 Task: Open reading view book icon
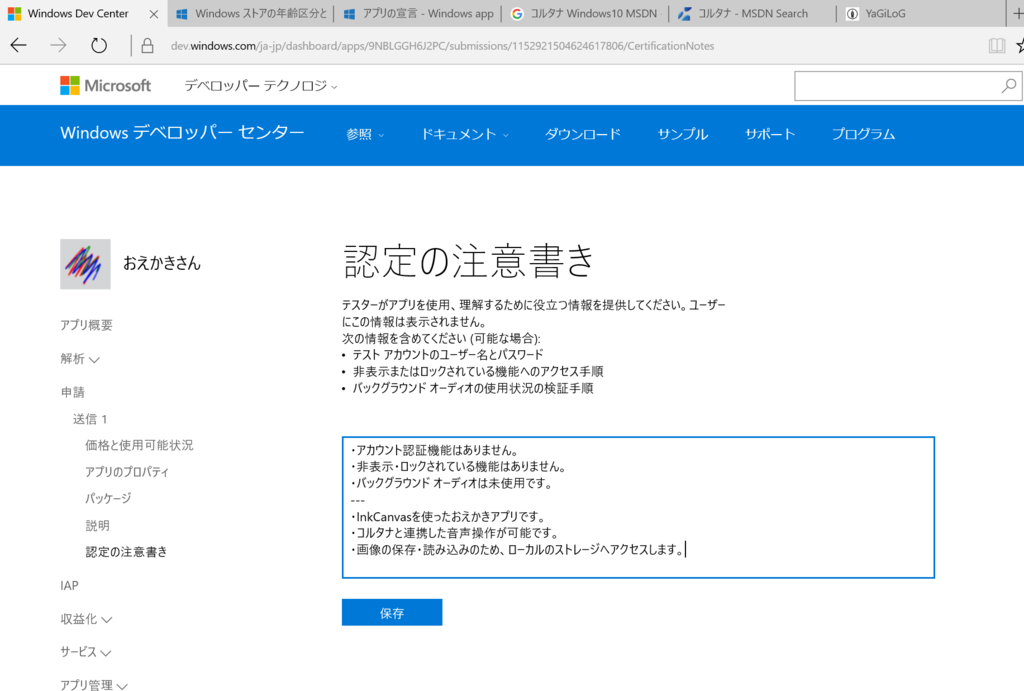click(996, 45)
